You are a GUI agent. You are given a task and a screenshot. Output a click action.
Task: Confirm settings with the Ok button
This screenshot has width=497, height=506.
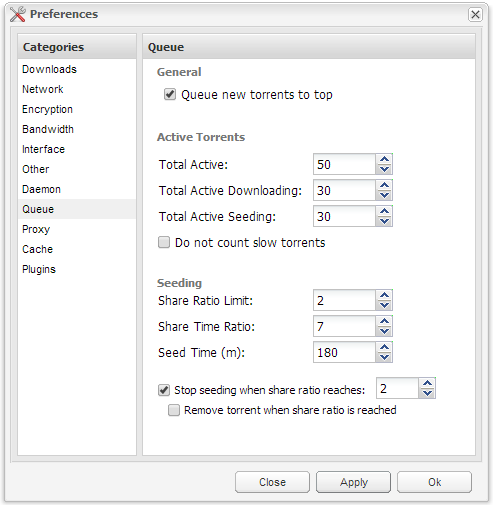434,482
